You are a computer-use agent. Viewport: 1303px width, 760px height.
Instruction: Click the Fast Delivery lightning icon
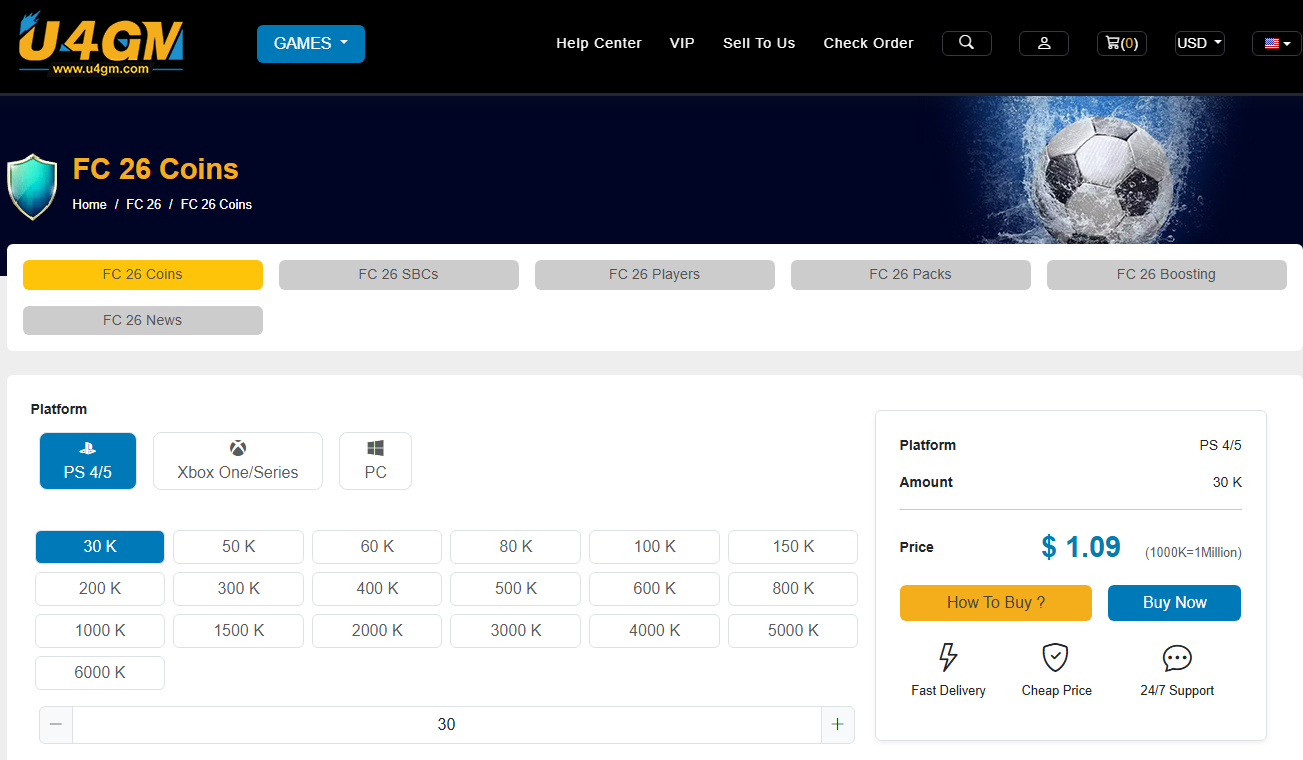(x=948, y=657)
